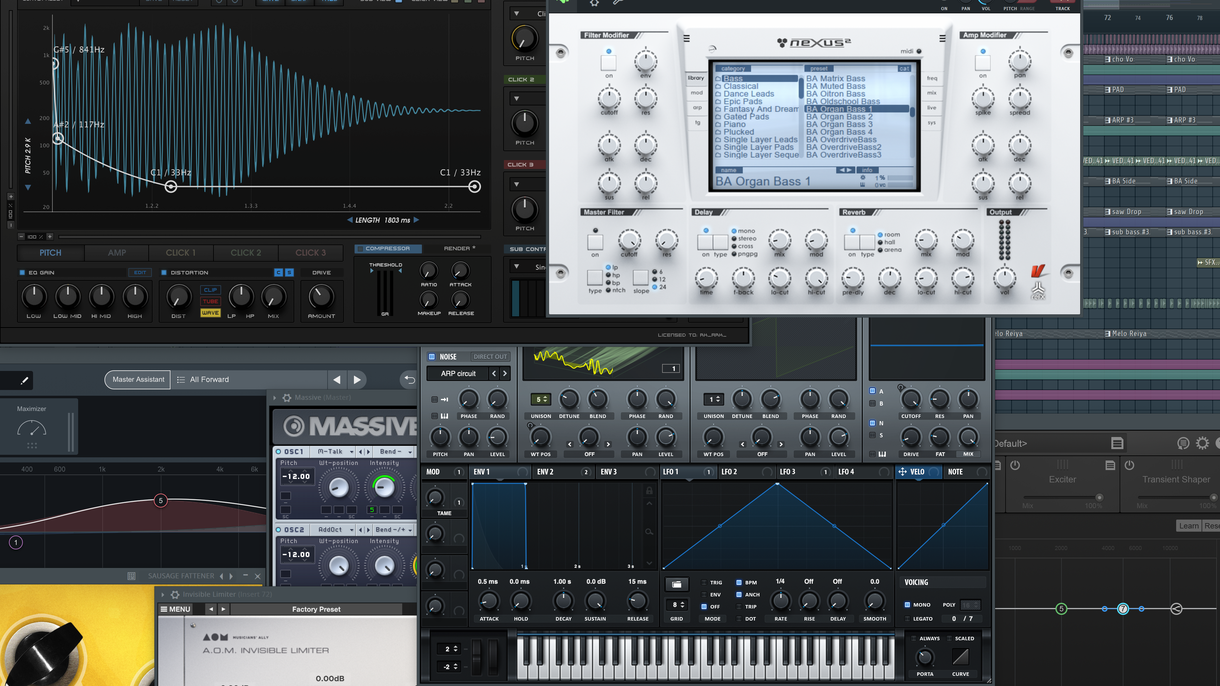Viewport: 1220px width, 686px height.
Task: Click the Sausage Fattener next arrow
Action: (231, 576)
